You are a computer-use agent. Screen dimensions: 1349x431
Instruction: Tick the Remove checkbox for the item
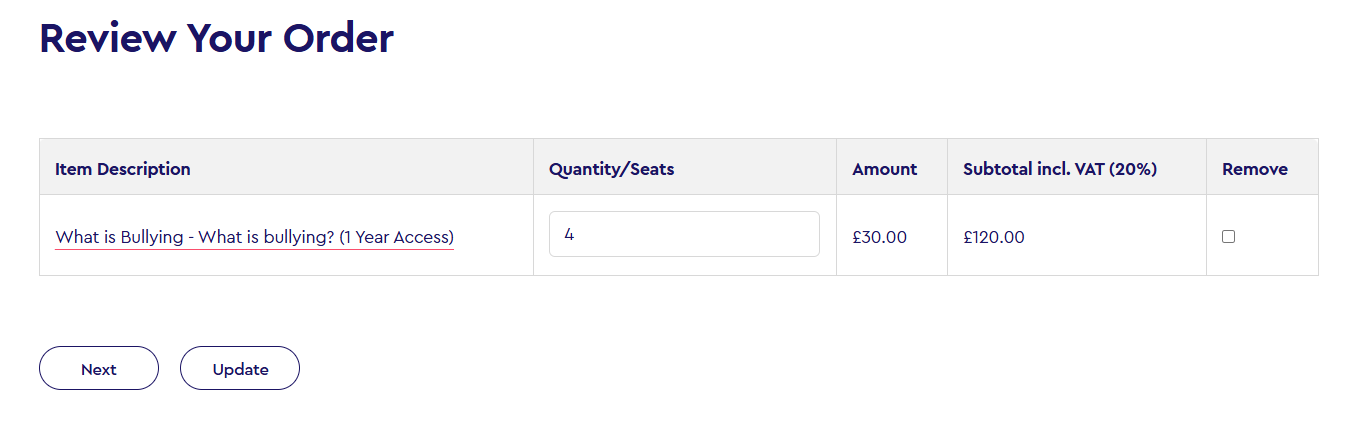coord(1228,237)
